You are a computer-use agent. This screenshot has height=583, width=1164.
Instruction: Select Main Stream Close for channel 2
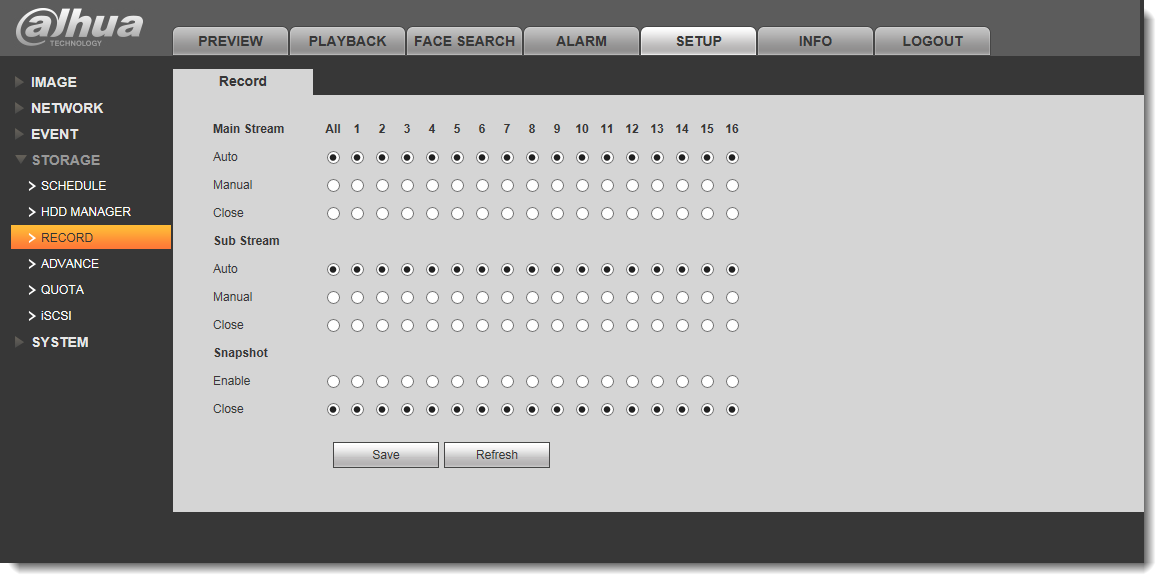[x=382, y=214]
